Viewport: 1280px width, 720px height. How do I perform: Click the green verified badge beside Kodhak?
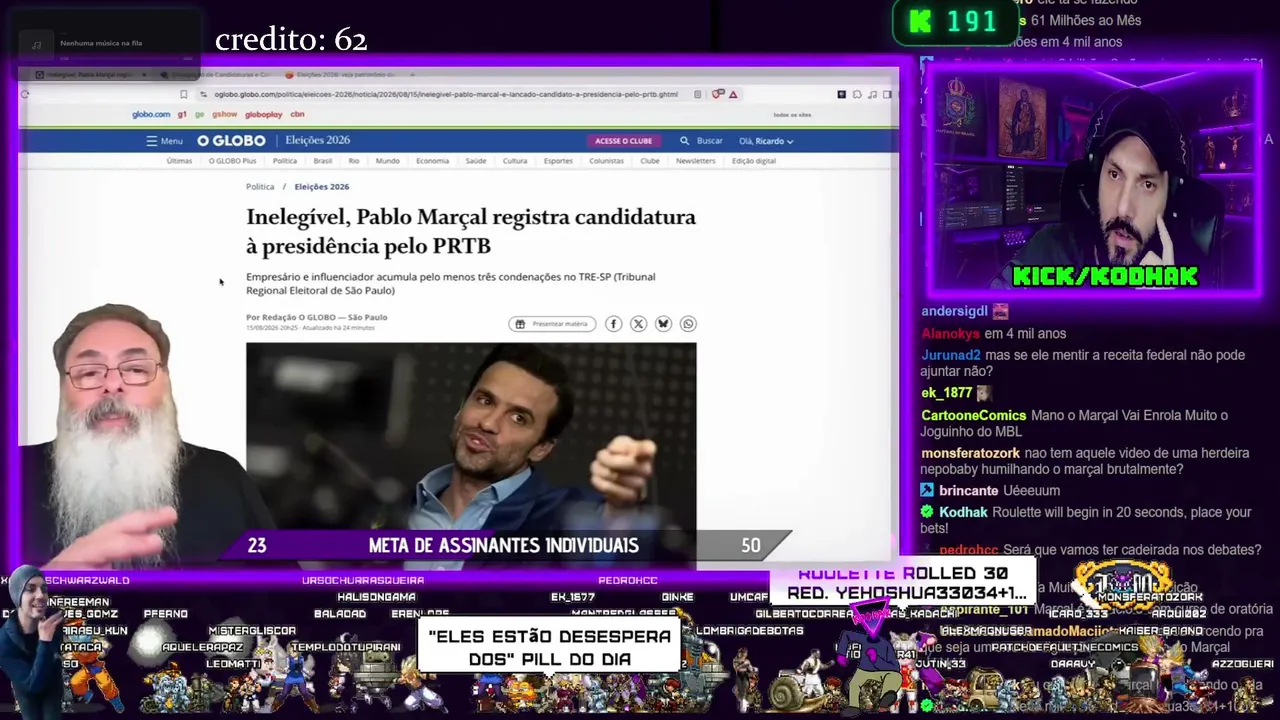[927, 512]
